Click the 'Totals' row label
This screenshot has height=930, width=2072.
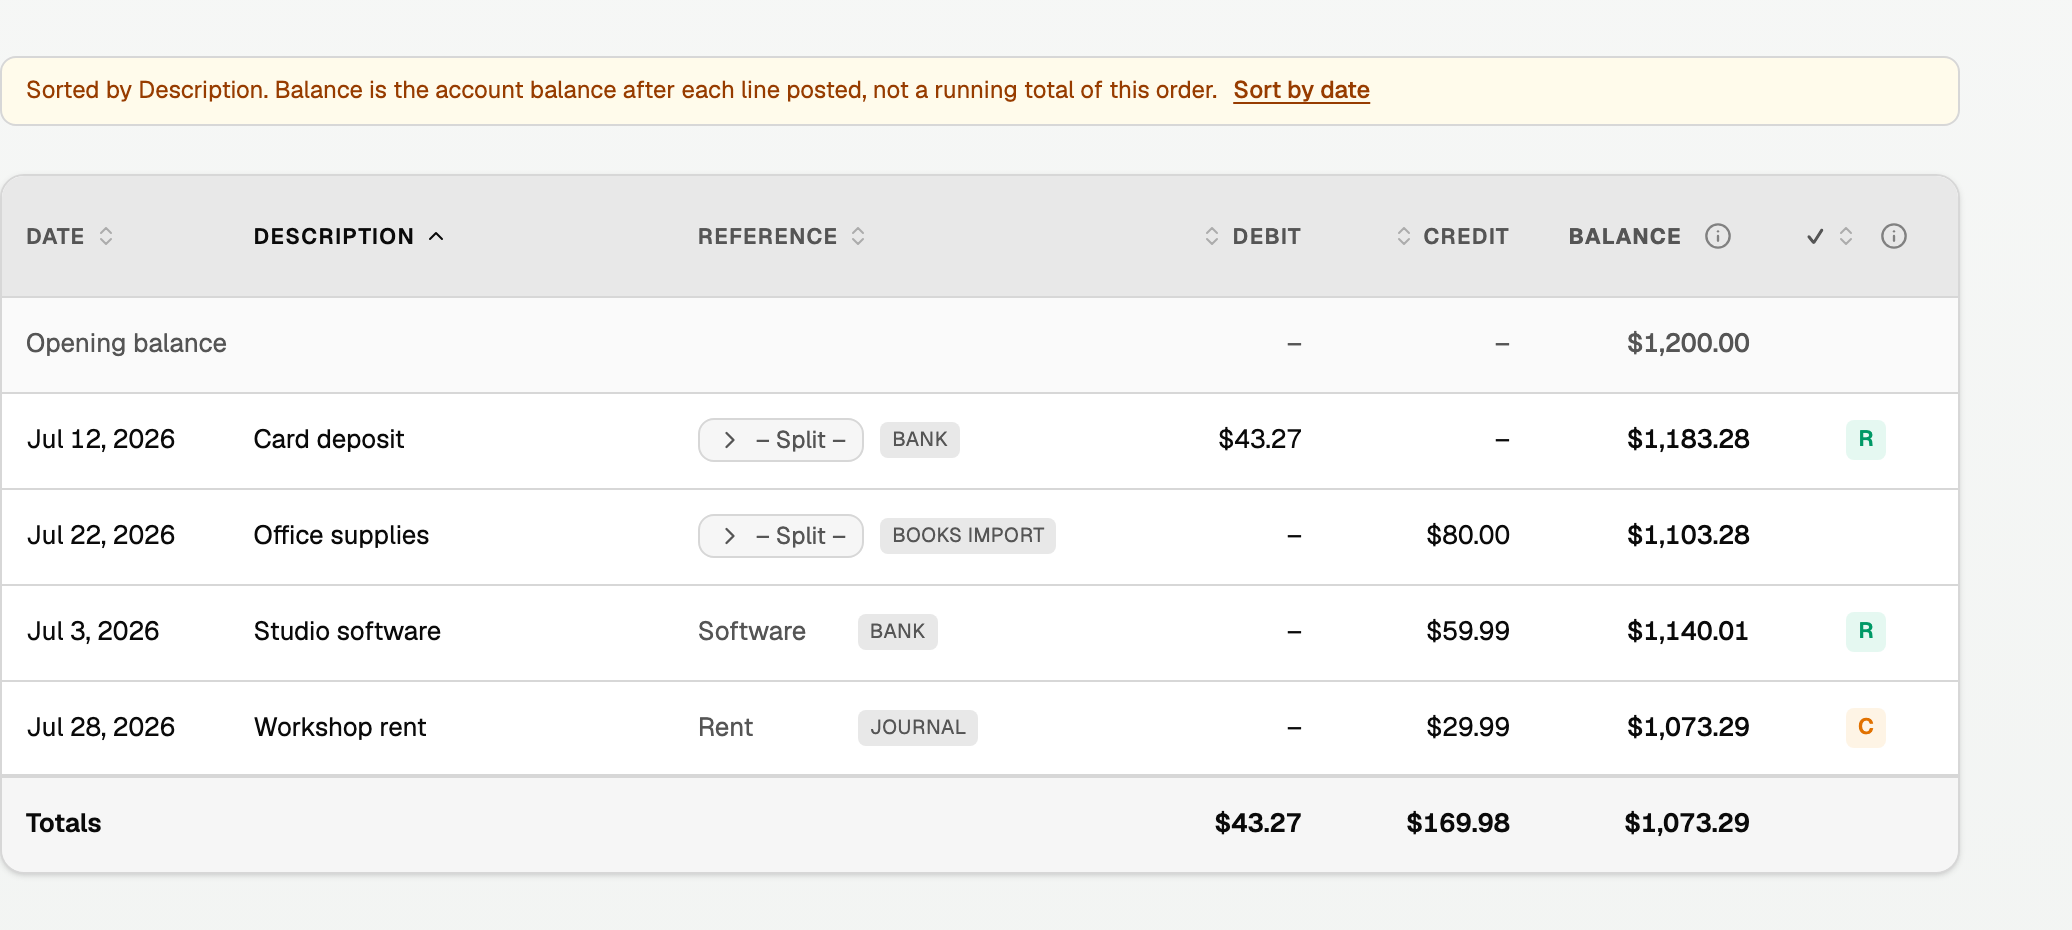(63, 823)
